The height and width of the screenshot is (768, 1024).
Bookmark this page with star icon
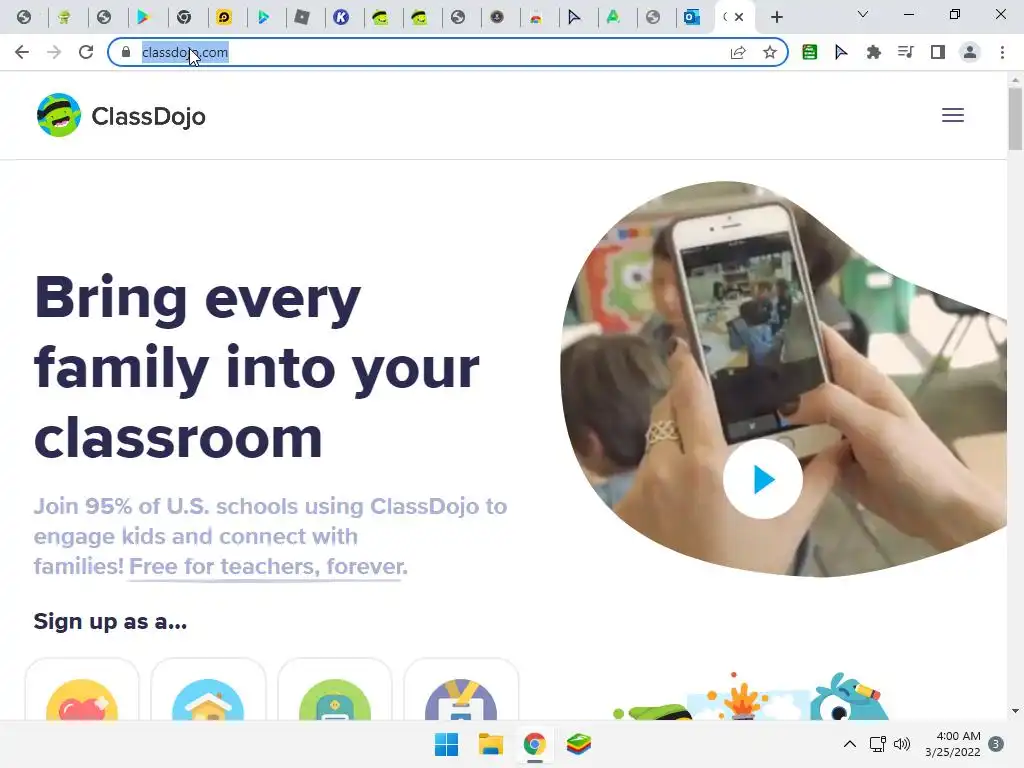tap(770, 52)
